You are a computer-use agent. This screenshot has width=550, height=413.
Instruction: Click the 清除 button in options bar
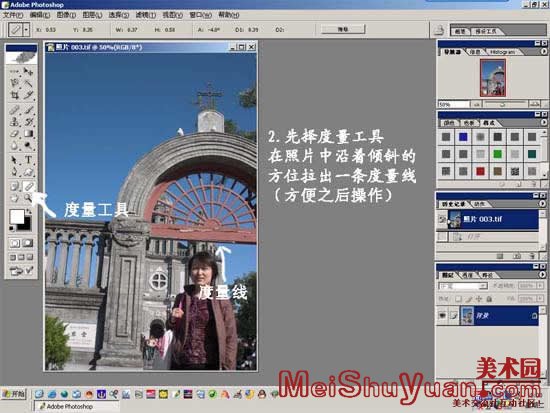coord(343,29)
